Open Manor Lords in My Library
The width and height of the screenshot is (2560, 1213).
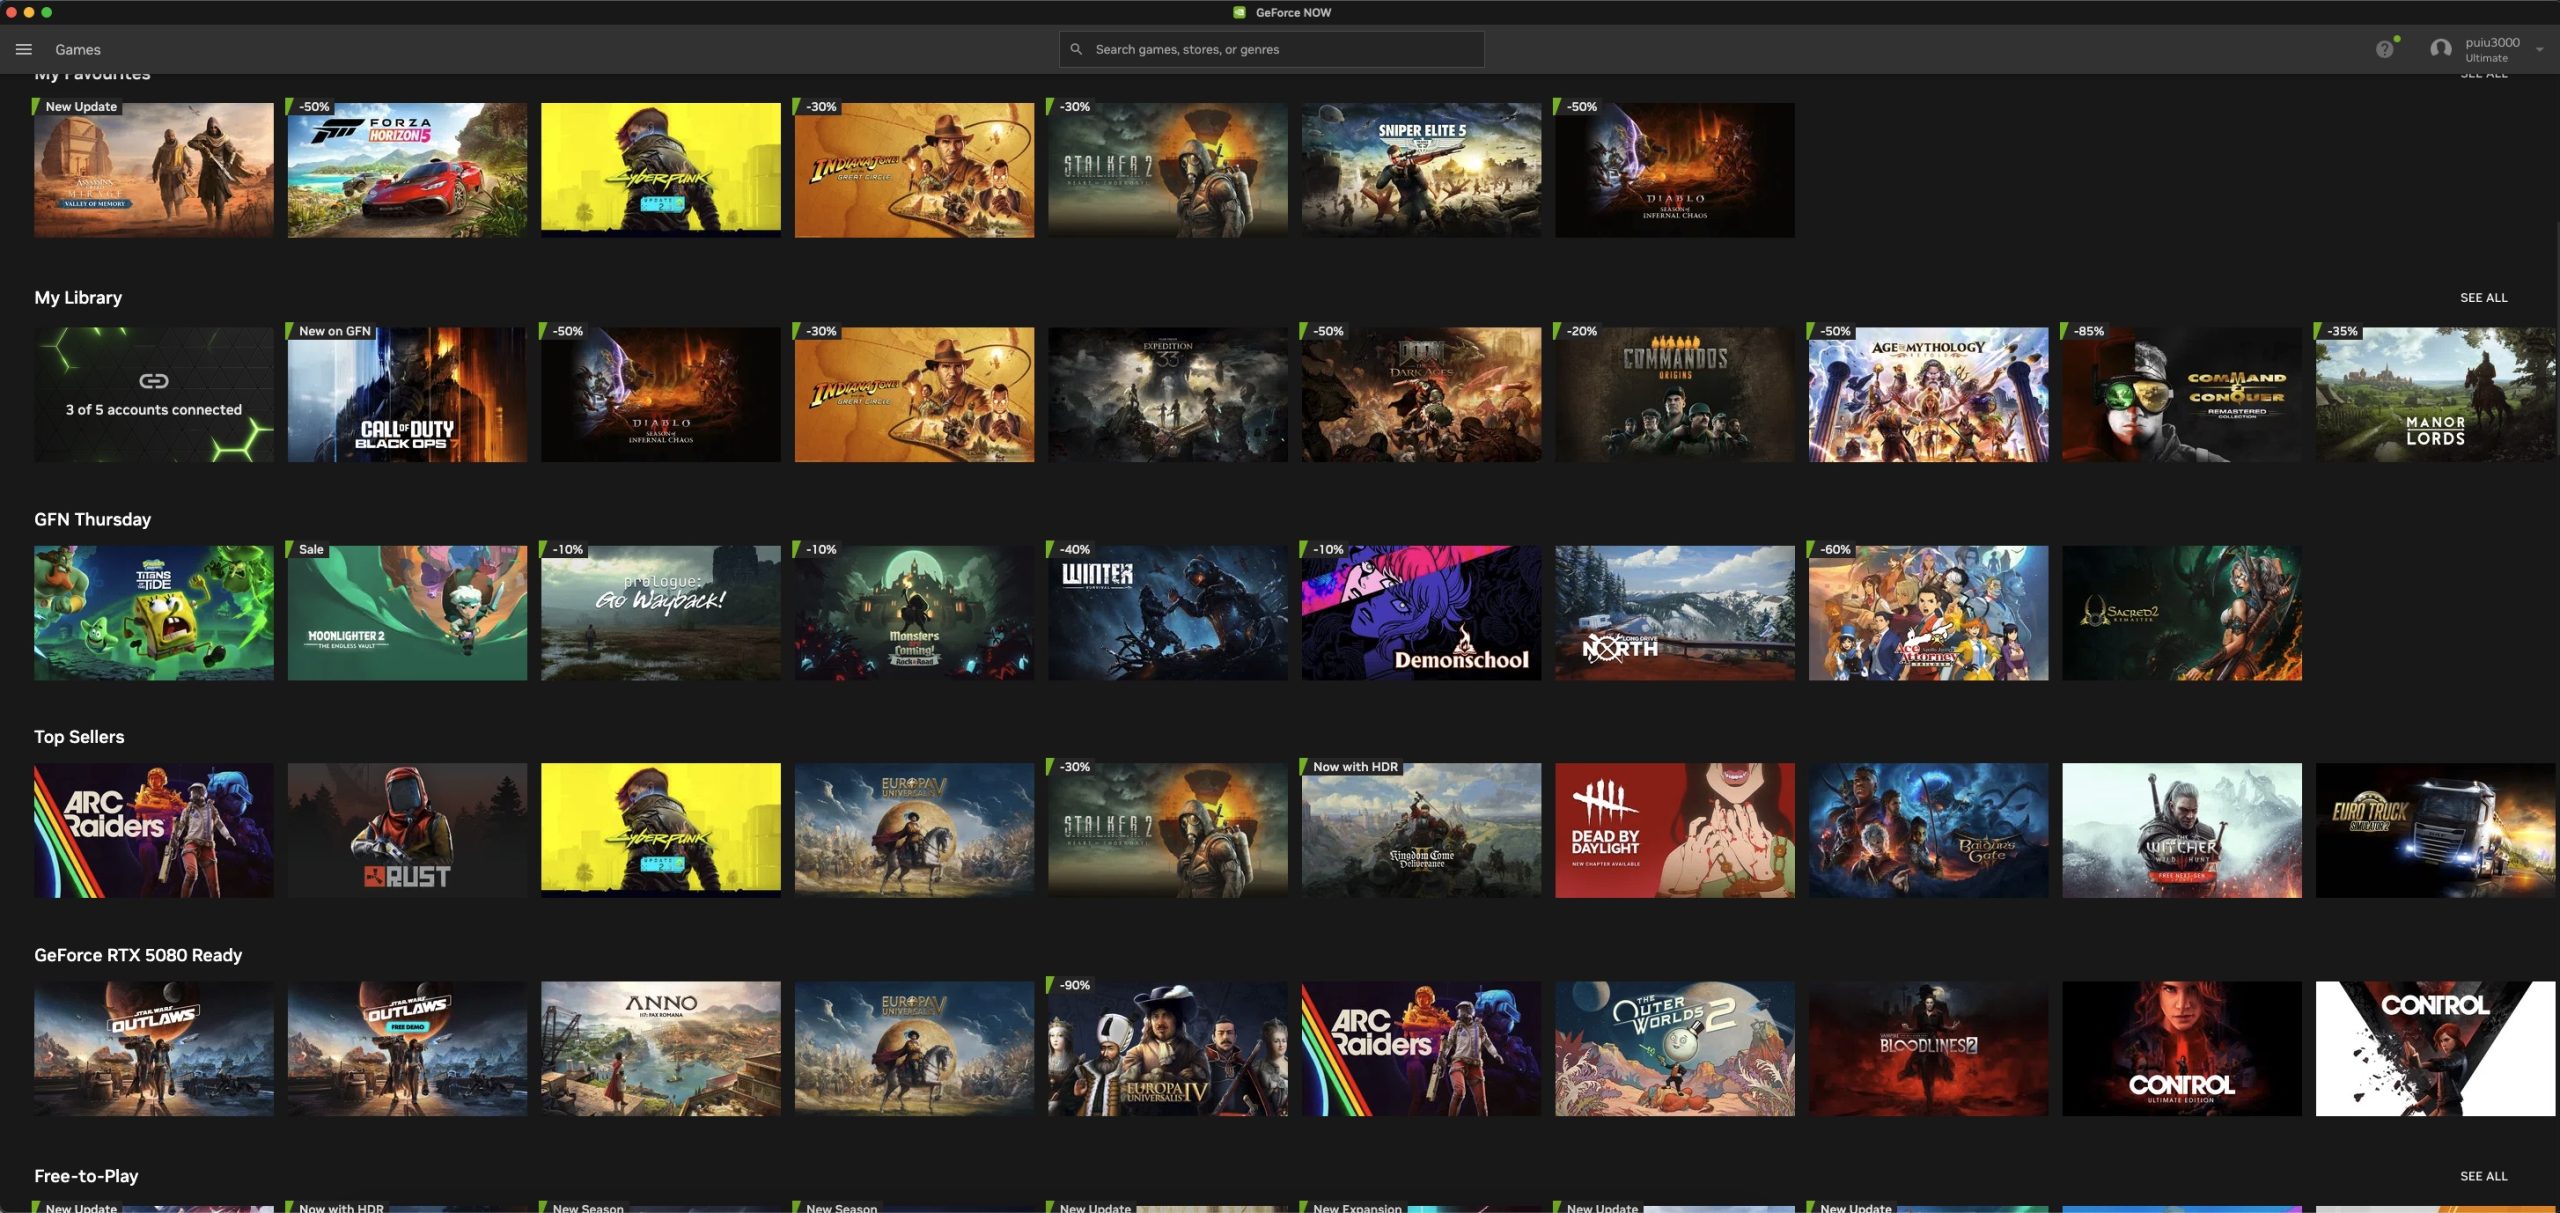[2434, 395]
